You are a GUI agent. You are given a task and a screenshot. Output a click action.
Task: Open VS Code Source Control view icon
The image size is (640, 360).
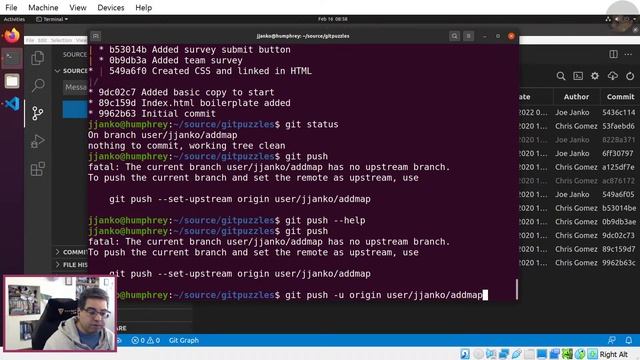point(38,113)
